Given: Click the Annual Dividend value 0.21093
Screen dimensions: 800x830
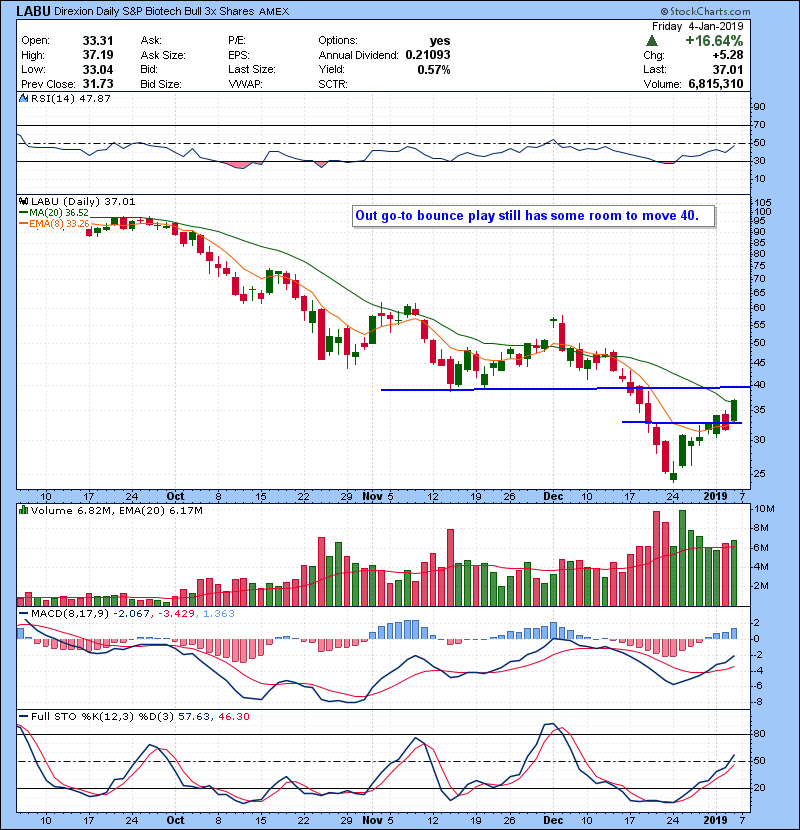Looking at the screenshot, I should tap(428, 55).
